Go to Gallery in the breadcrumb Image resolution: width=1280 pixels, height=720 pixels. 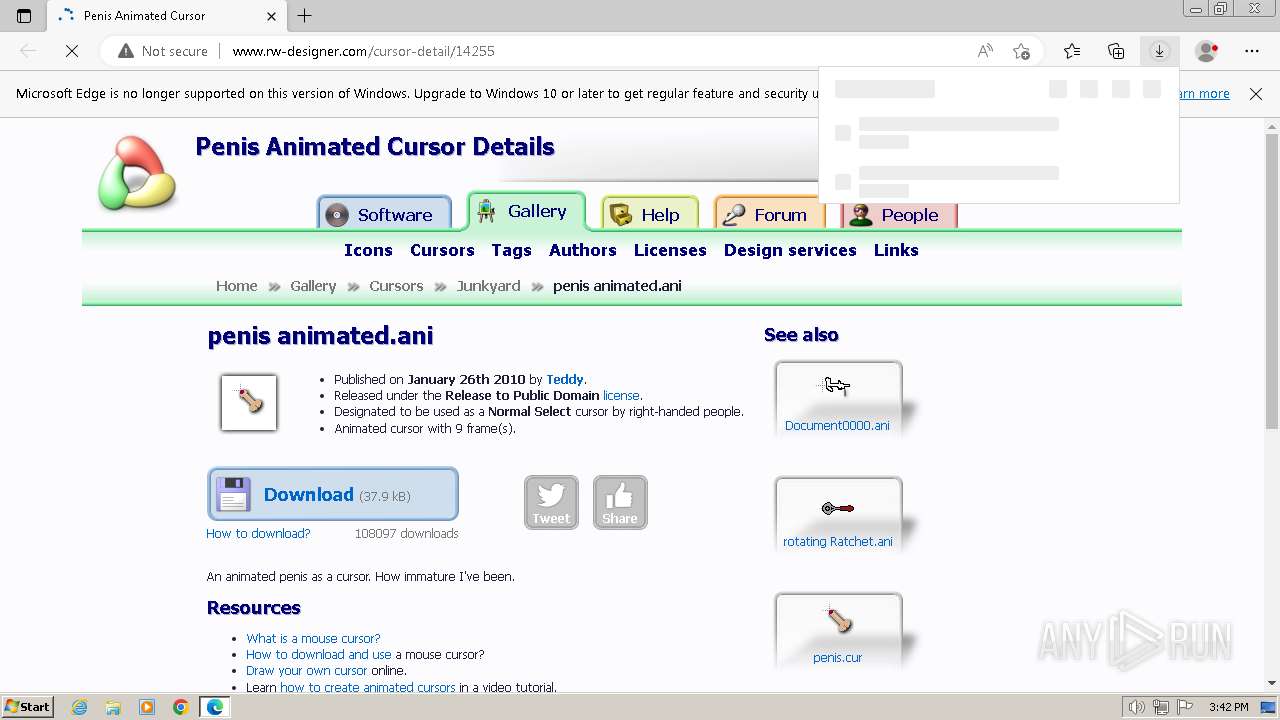(313, 286)
